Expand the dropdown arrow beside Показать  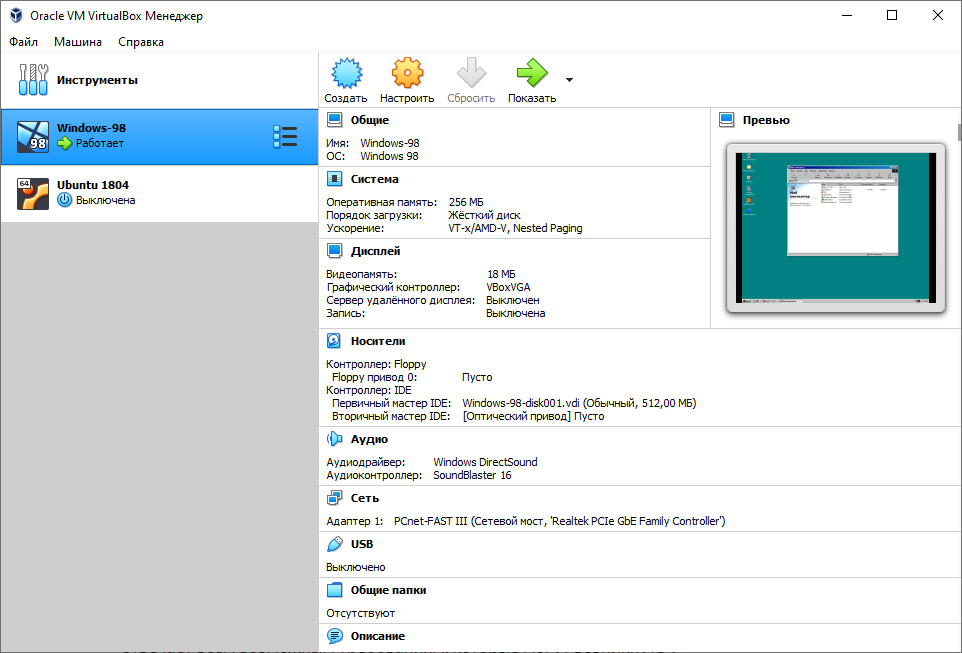[569, 80]
